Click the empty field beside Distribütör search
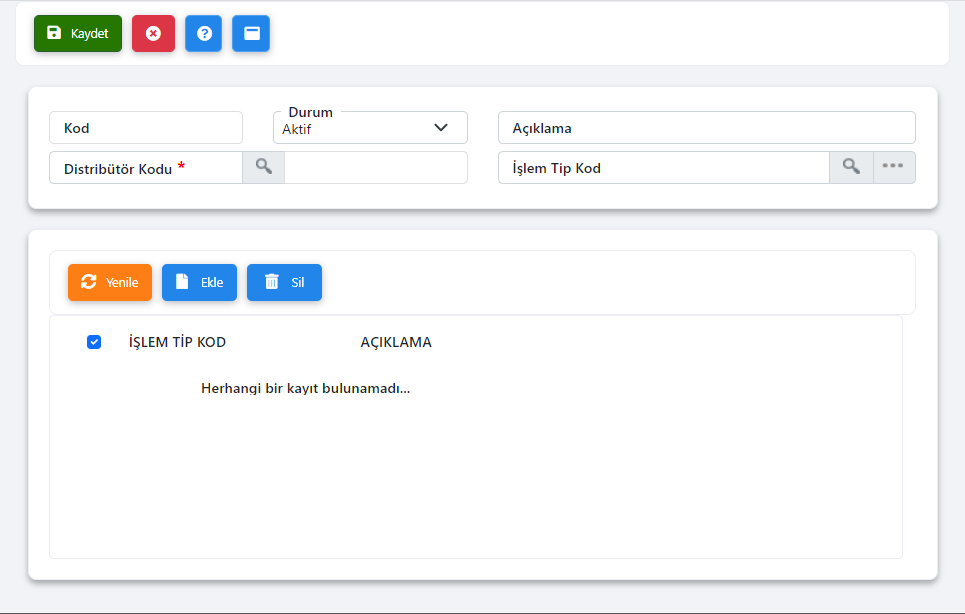The height and width of the screenshot is (614, 965). 376,168
